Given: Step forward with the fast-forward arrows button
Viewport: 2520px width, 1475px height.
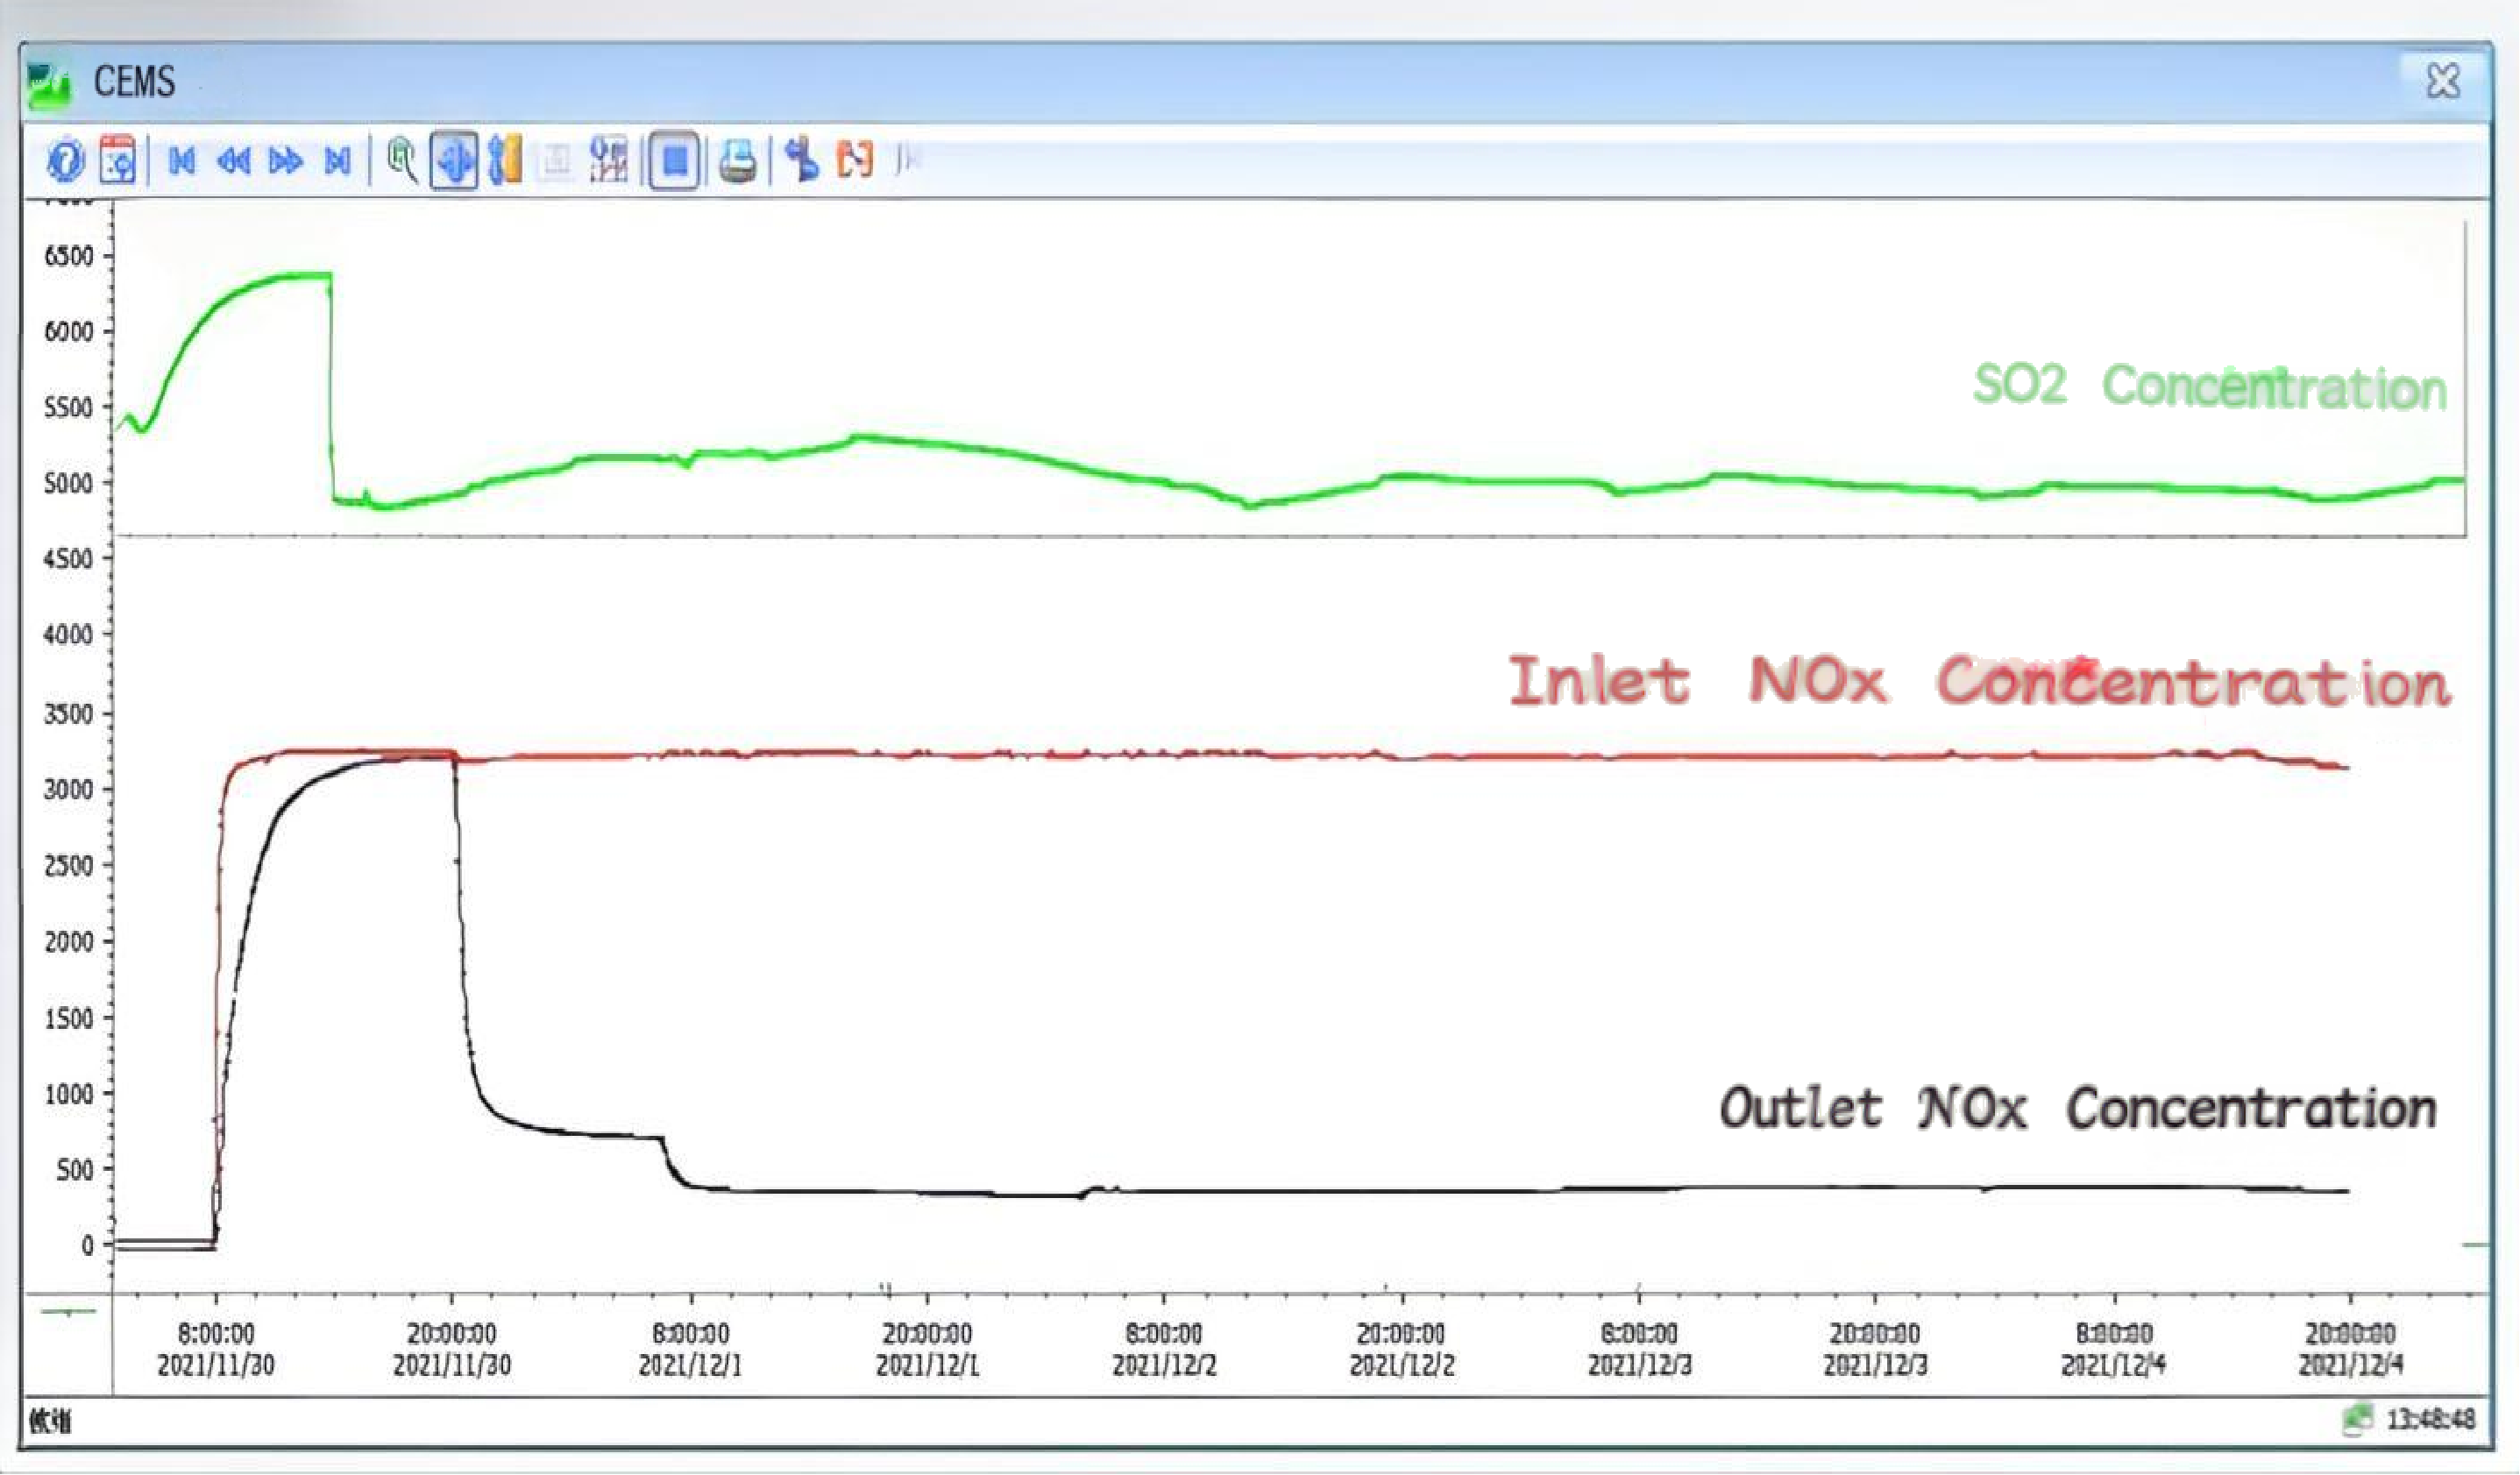Looking at the screenshot, I should click(x=285, y=161).
